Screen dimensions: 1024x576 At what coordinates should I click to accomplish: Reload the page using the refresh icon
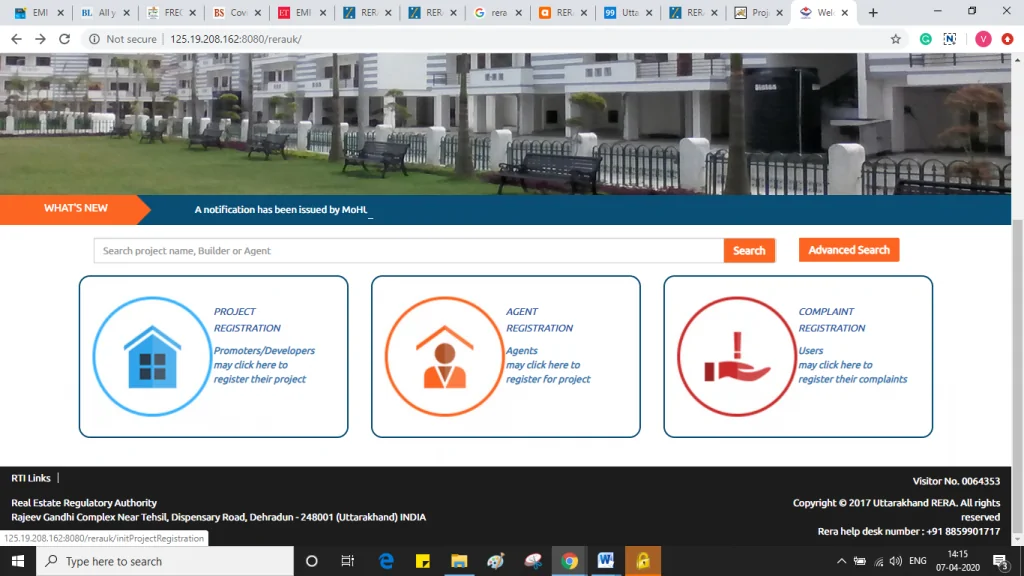click(65, 39)
